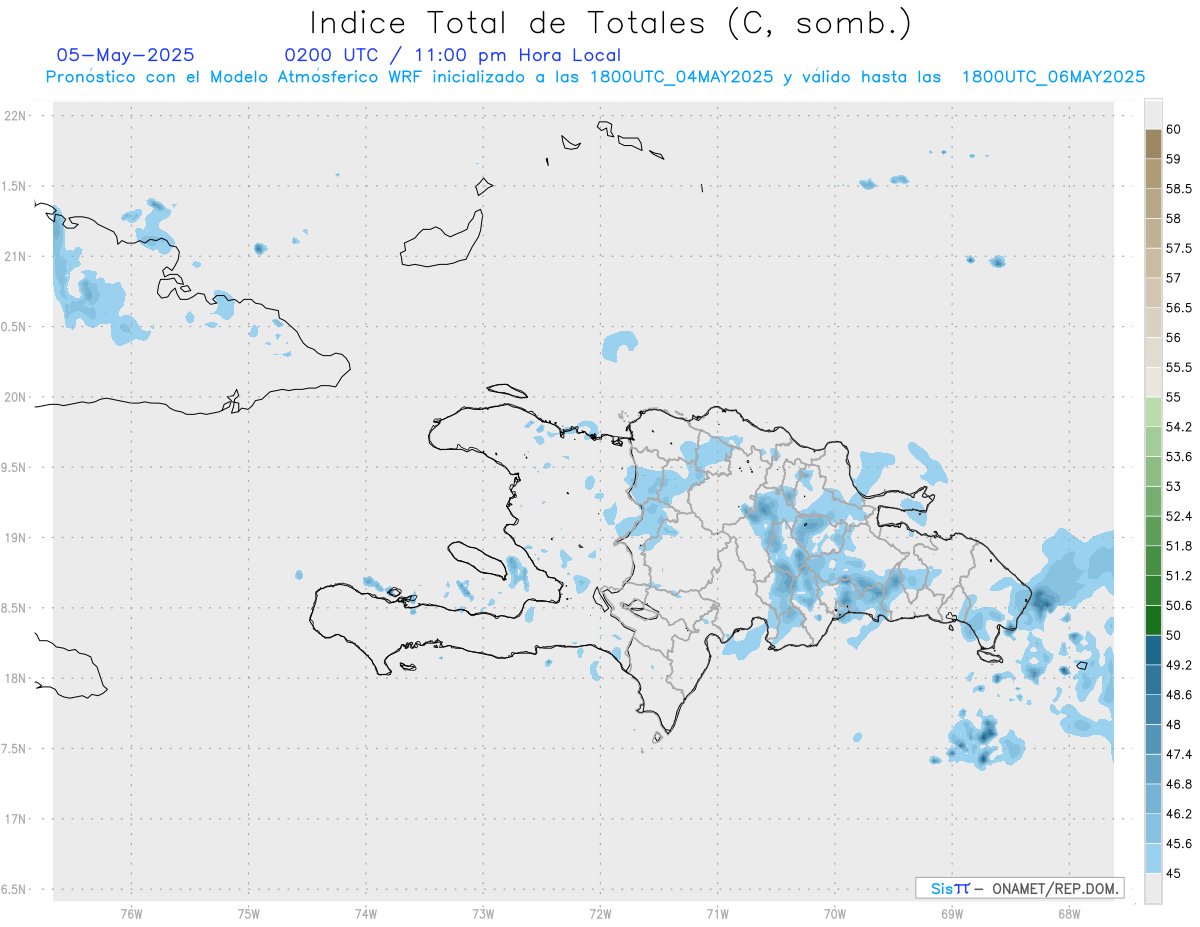Pick the pale green swatch between 54.2 and 55
Image resolution: width=1200 pixels, height=927 pixels.
1153,412
